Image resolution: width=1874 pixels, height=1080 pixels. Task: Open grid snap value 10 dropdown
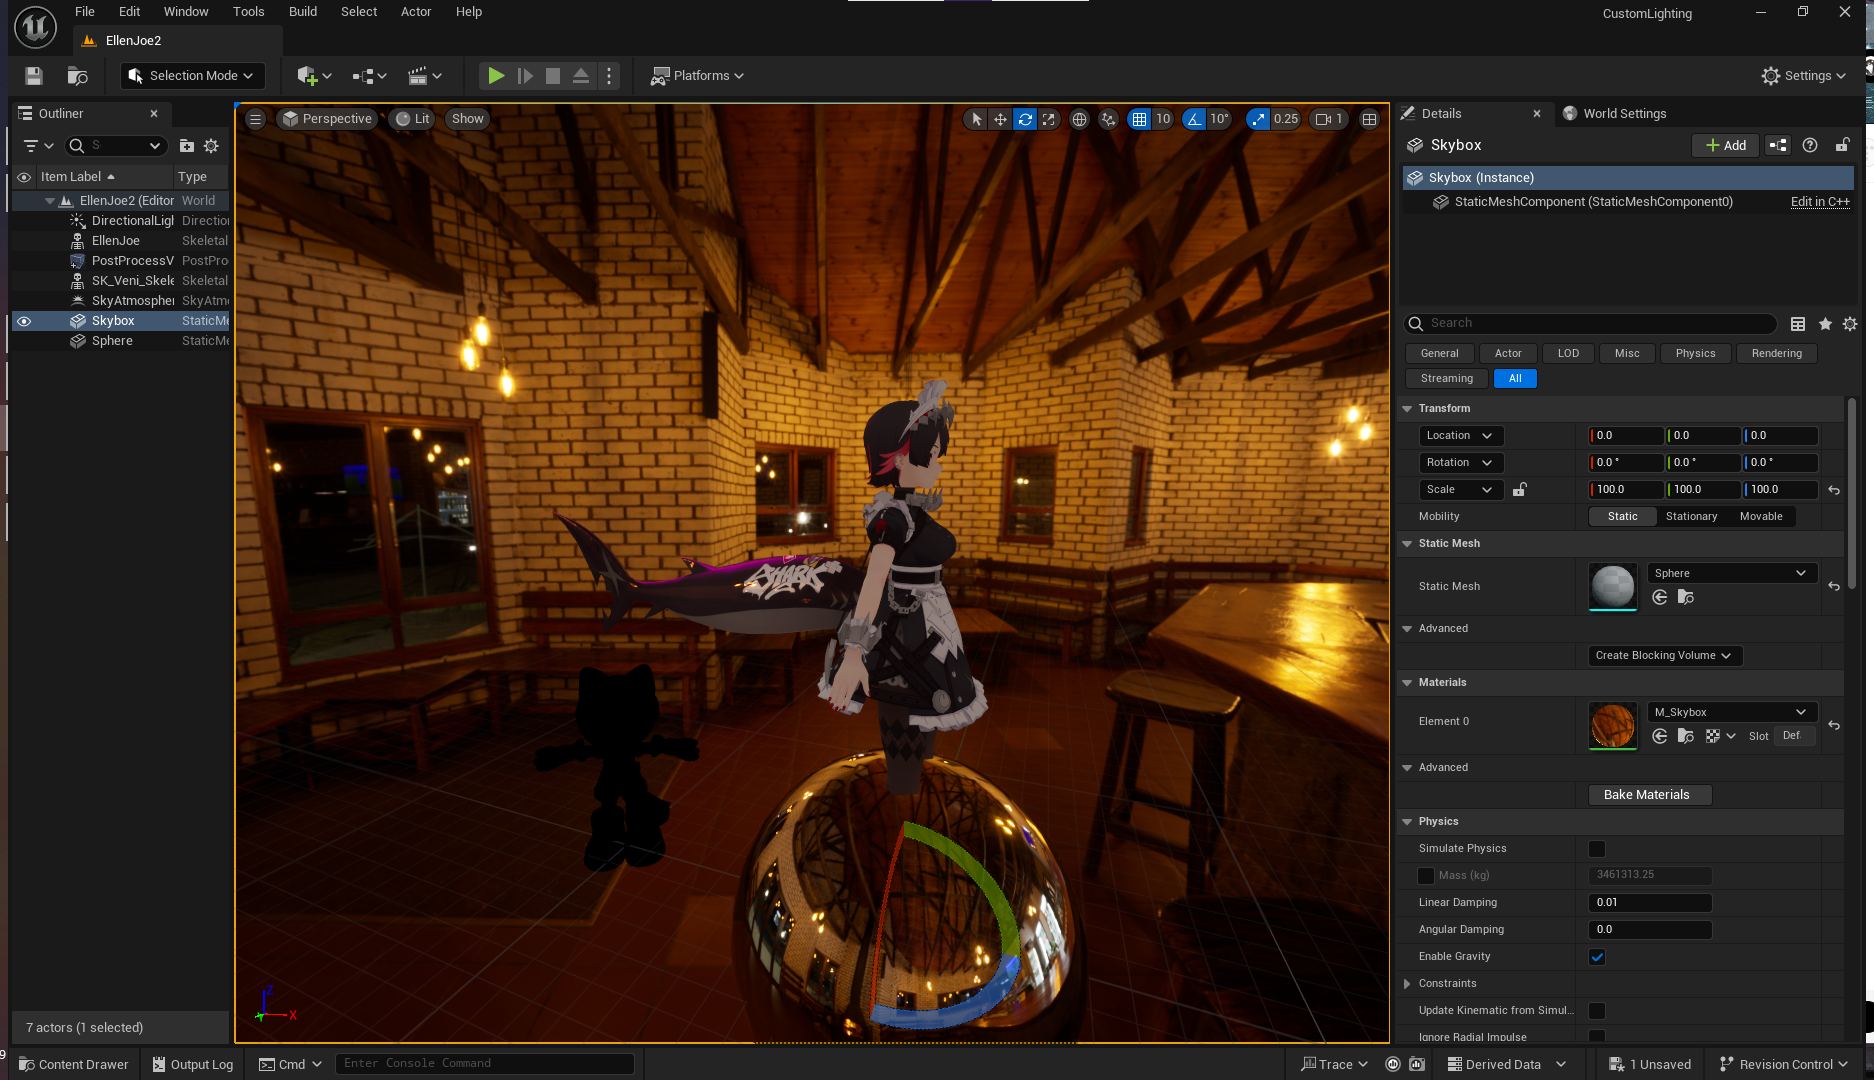click(x=1163, y=119)
